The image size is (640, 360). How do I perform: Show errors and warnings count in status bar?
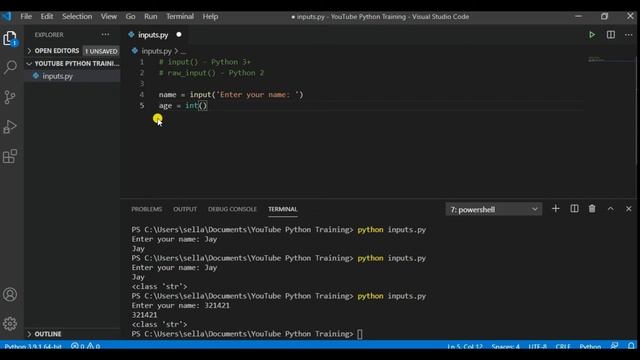(x=85, y=346)
